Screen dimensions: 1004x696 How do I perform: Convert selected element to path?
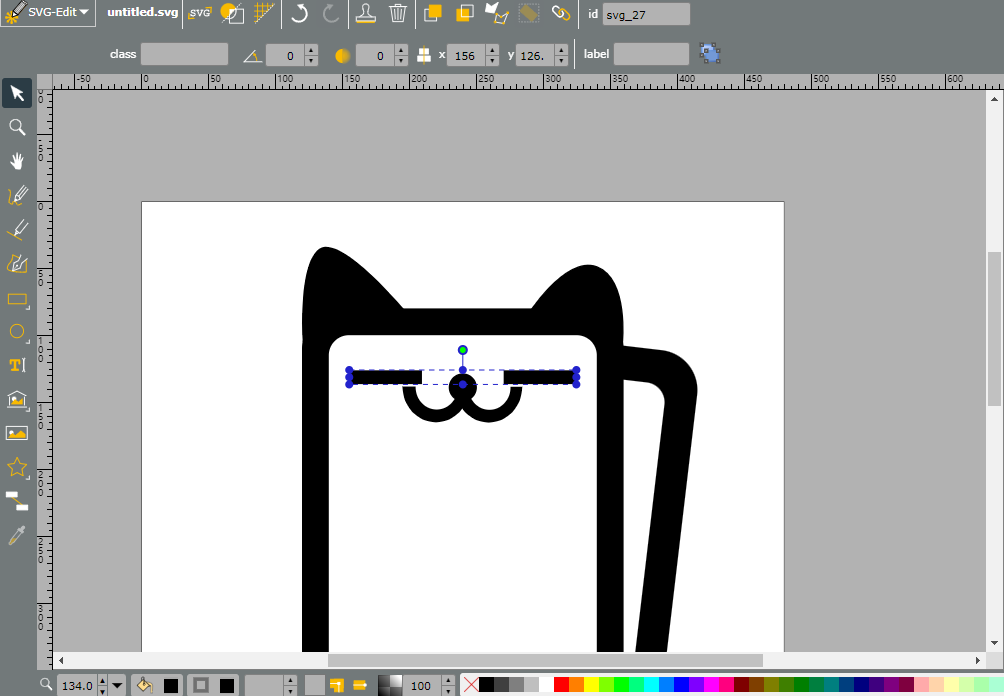coord(497,13)
